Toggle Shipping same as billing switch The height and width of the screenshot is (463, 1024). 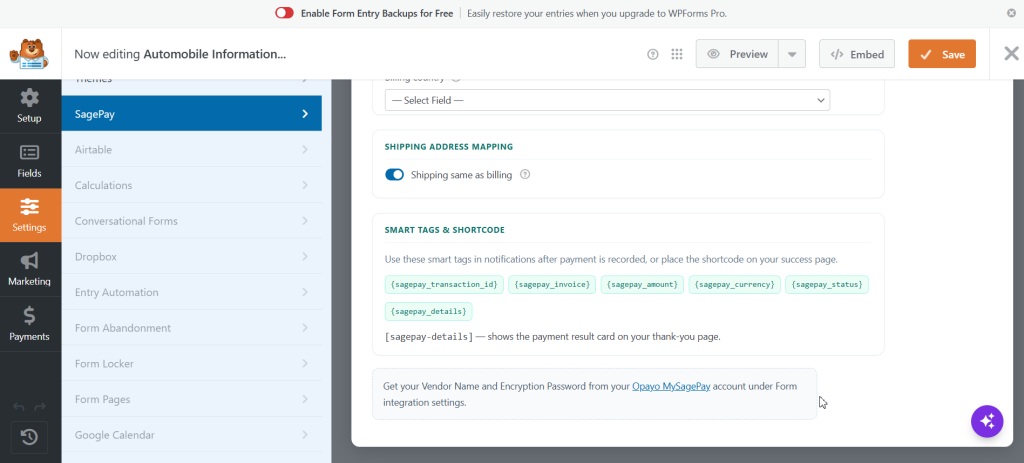point(394,174)
